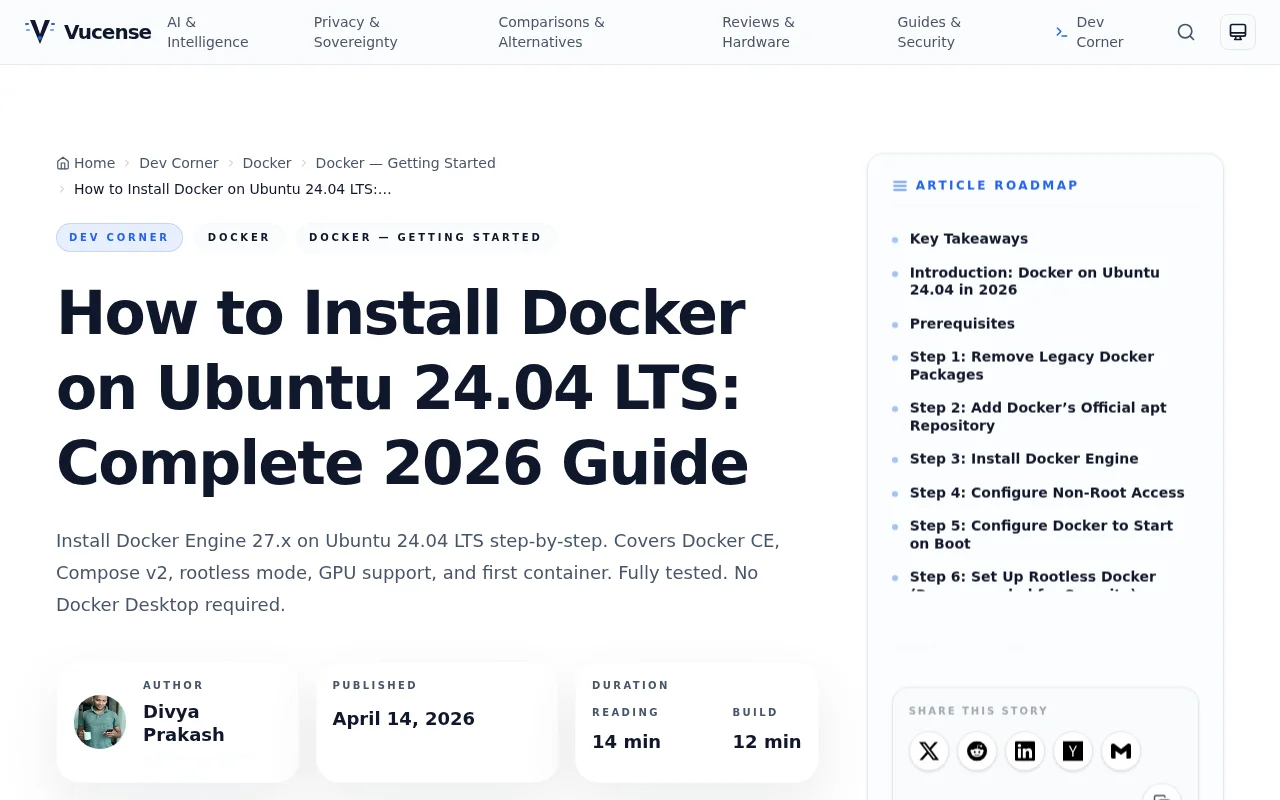Open the Dev Corner nav item

tap(1090, 32)
